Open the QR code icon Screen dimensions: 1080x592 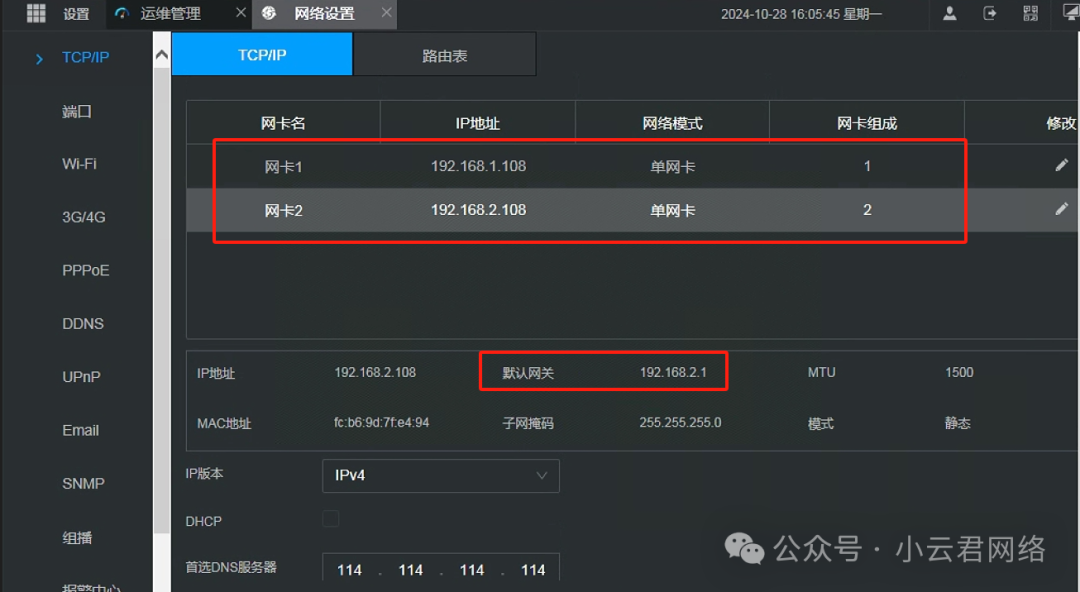point(1030,13)
